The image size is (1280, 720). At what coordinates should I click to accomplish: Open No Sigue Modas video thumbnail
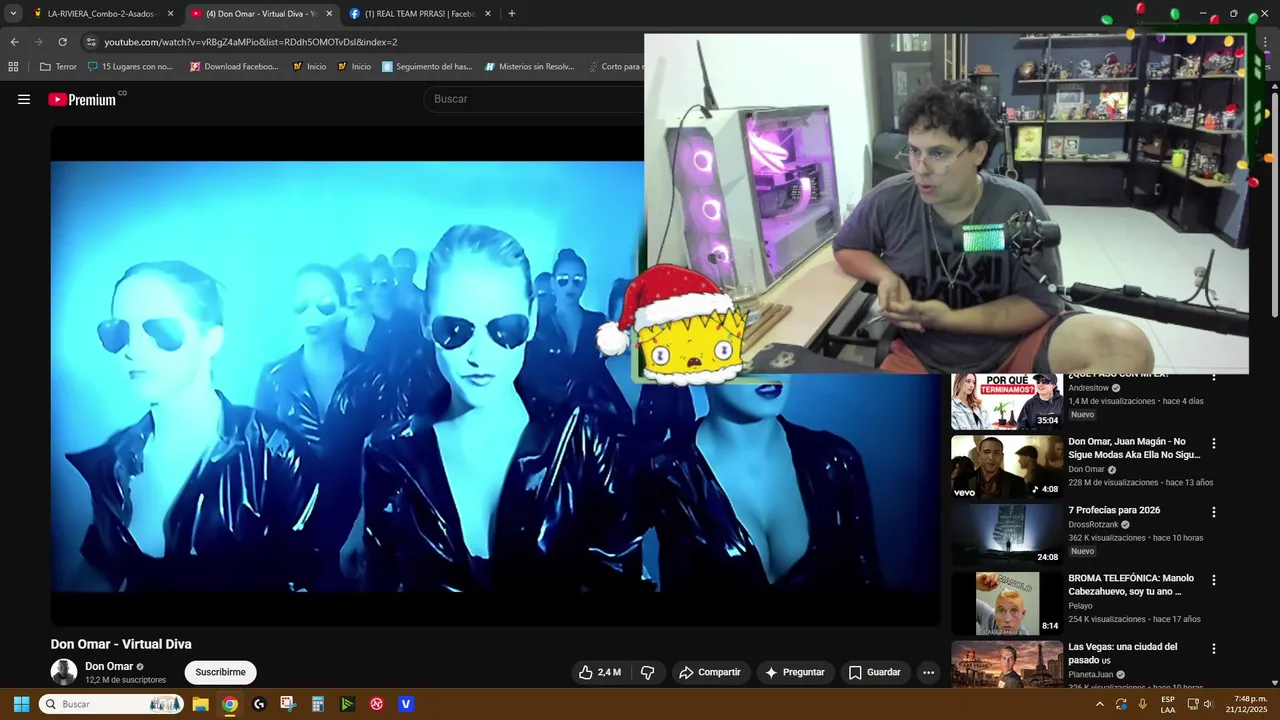[1006, 467]
